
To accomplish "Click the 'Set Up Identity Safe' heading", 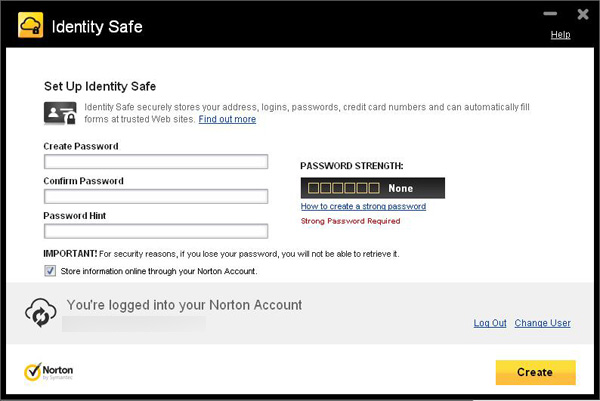I will [x=99, y=87].
